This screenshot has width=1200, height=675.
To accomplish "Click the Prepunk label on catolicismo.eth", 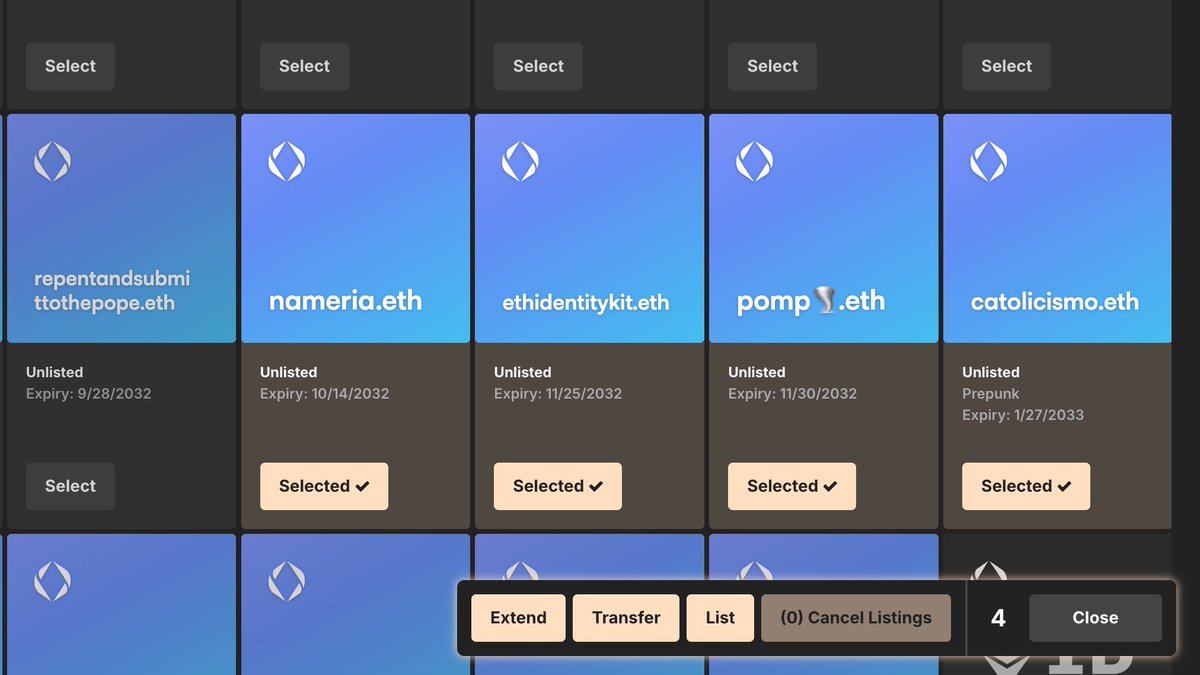I will point(990,394).
